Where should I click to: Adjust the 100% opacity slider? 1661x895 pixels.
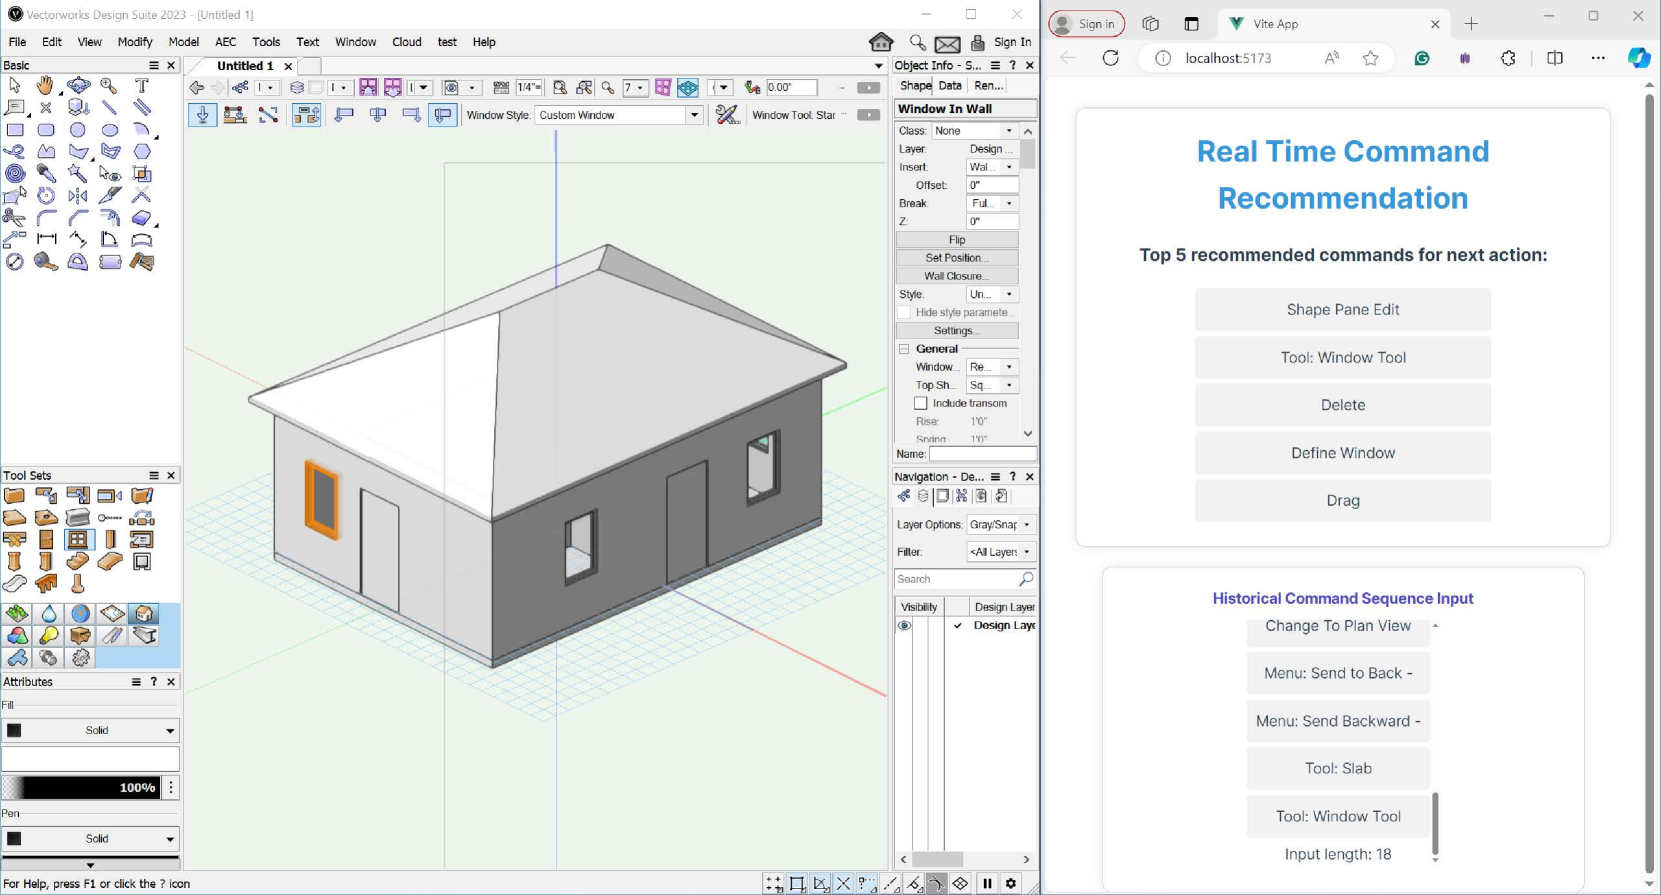[80, 788]
